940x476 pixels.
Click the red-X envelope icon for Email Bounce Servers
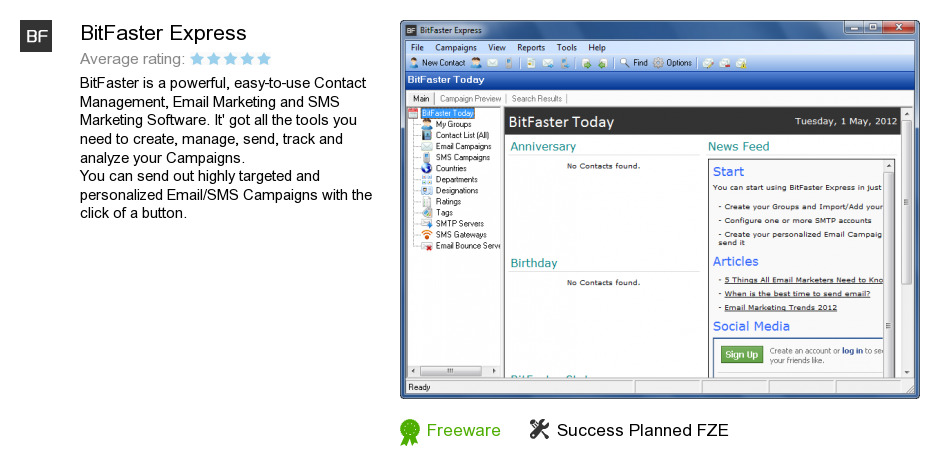(426, 245)
